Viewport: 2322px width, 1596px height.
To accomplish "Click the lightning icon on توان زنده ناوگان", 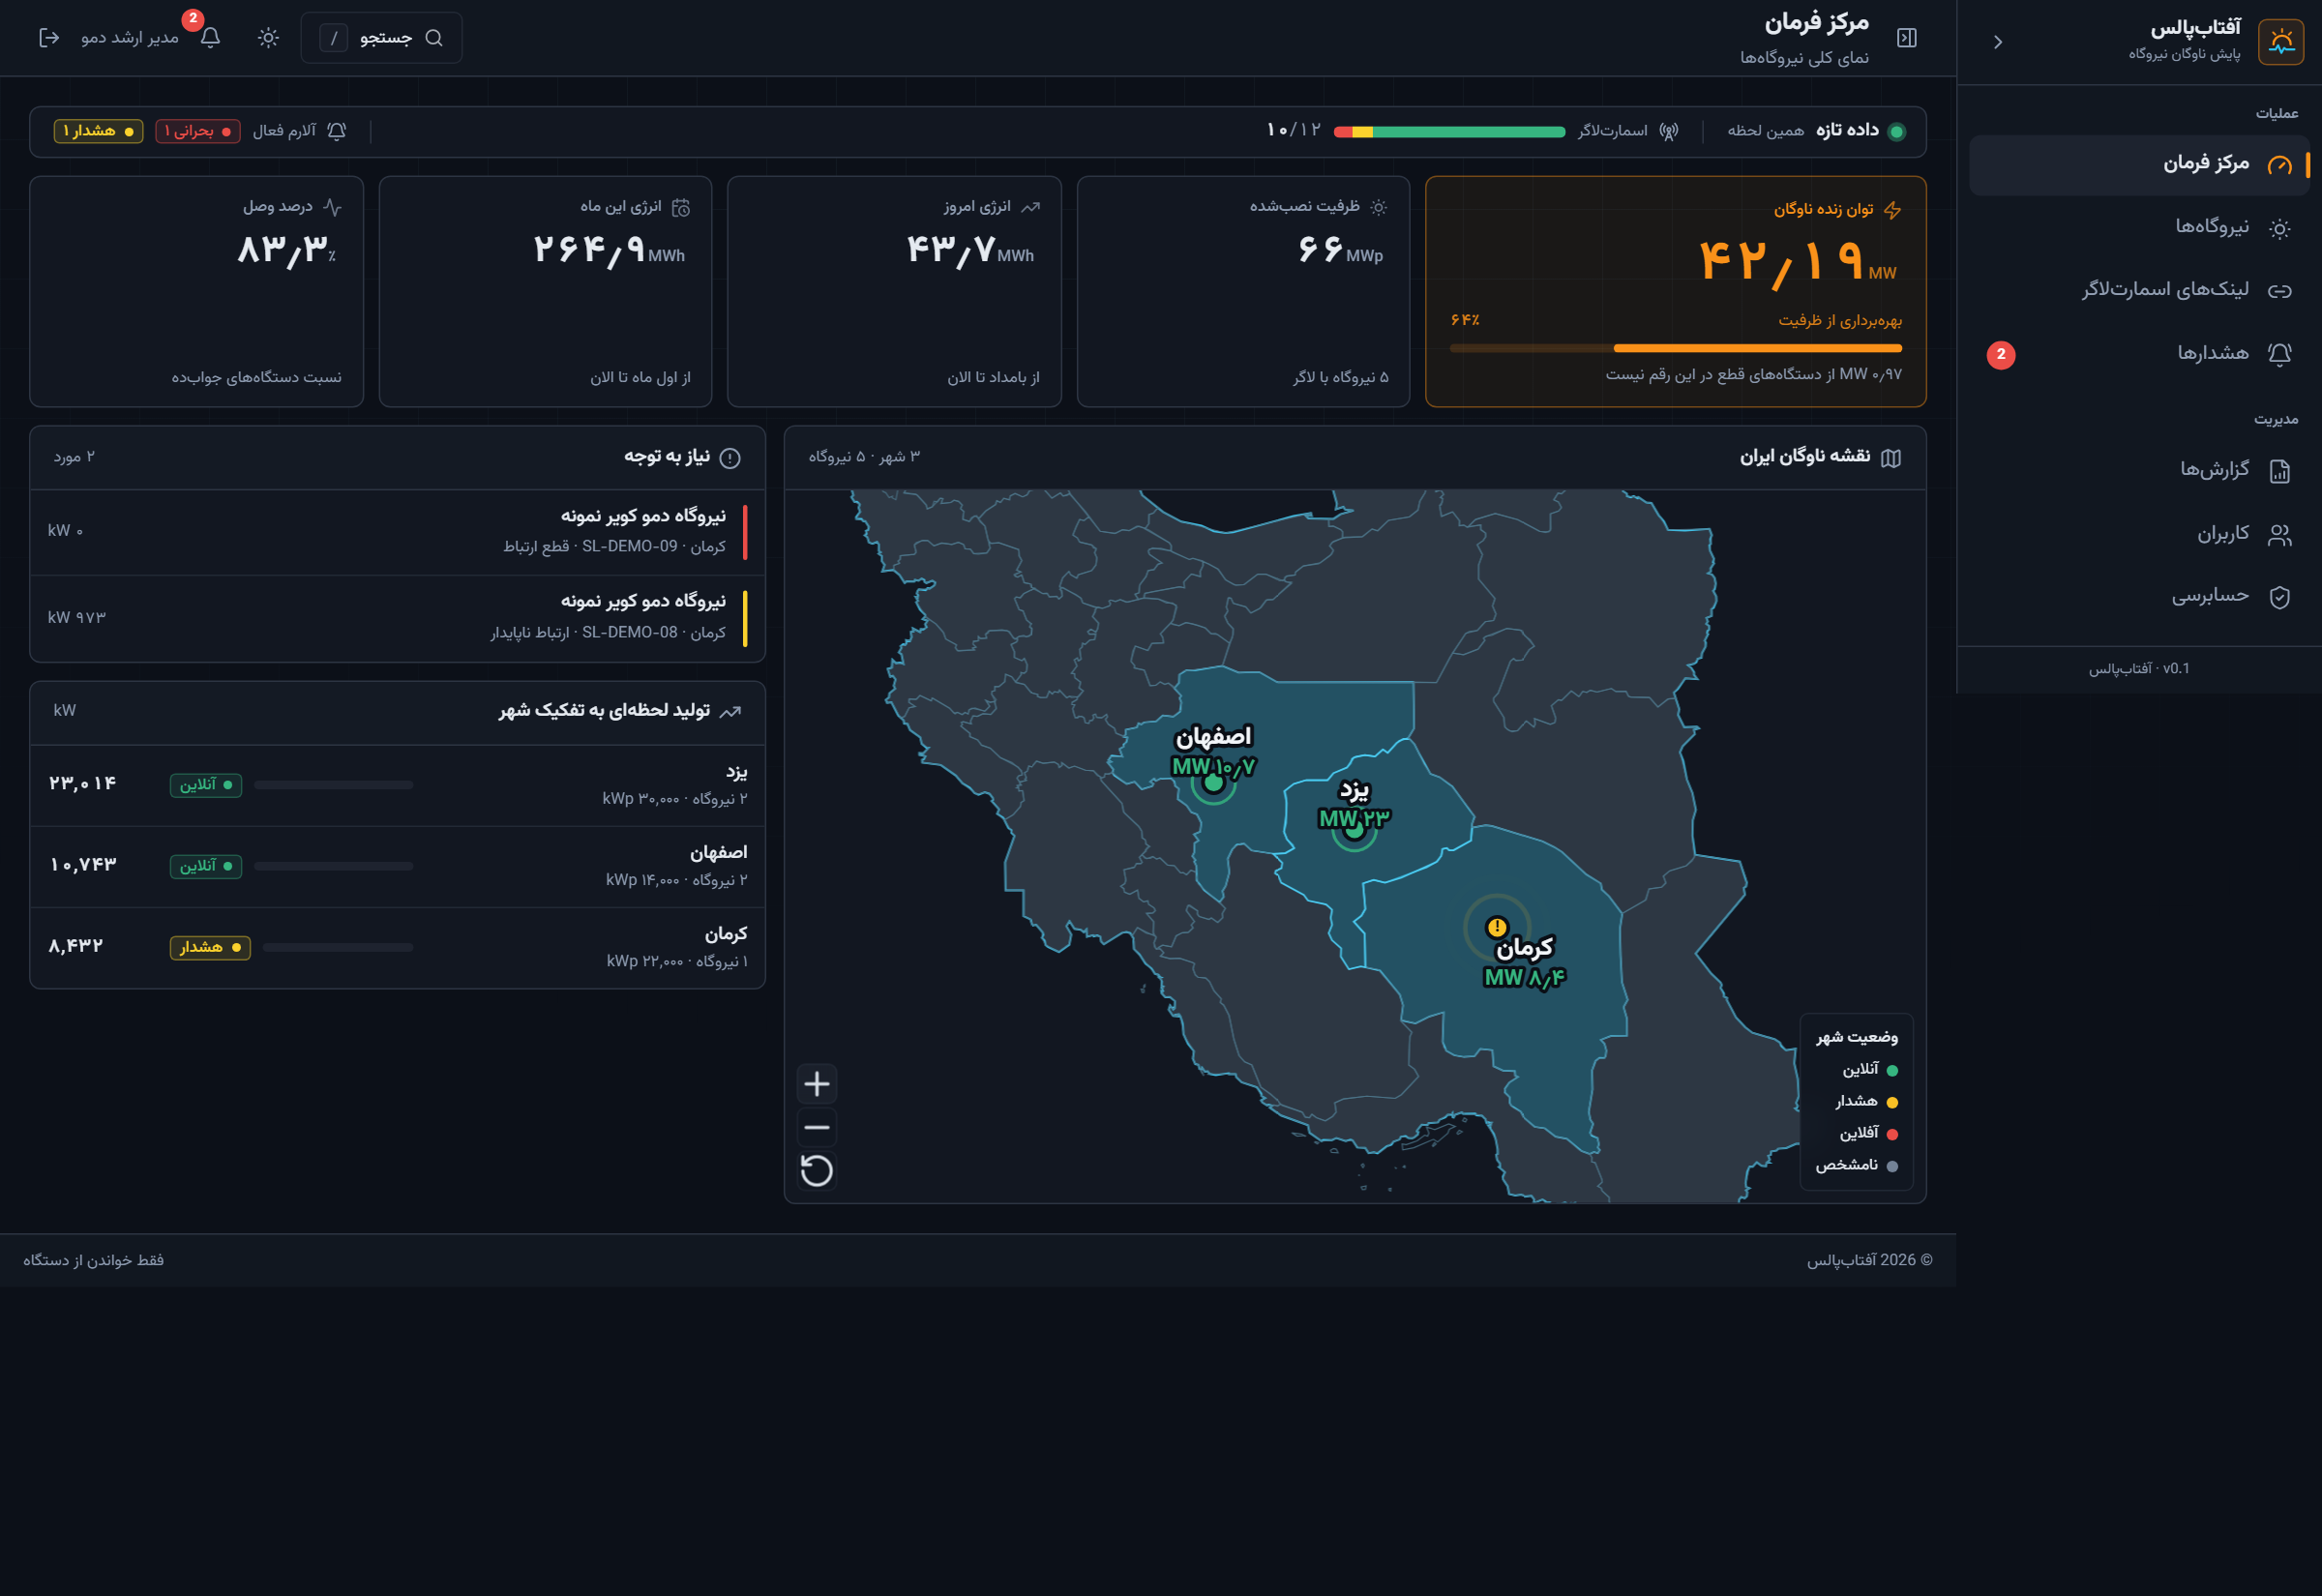I will [1892, 210].
